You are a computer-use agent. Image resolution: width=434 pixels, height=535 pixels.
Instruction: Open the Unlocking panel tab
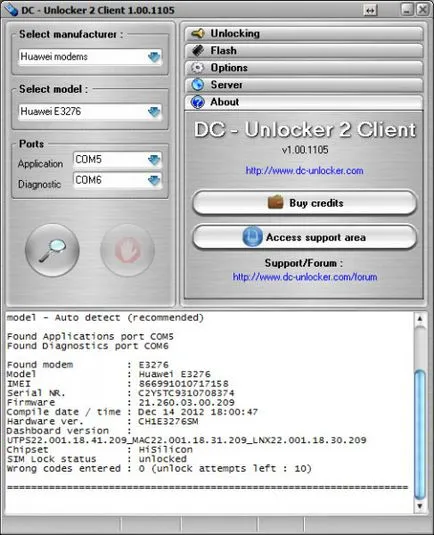coord(304,33)
